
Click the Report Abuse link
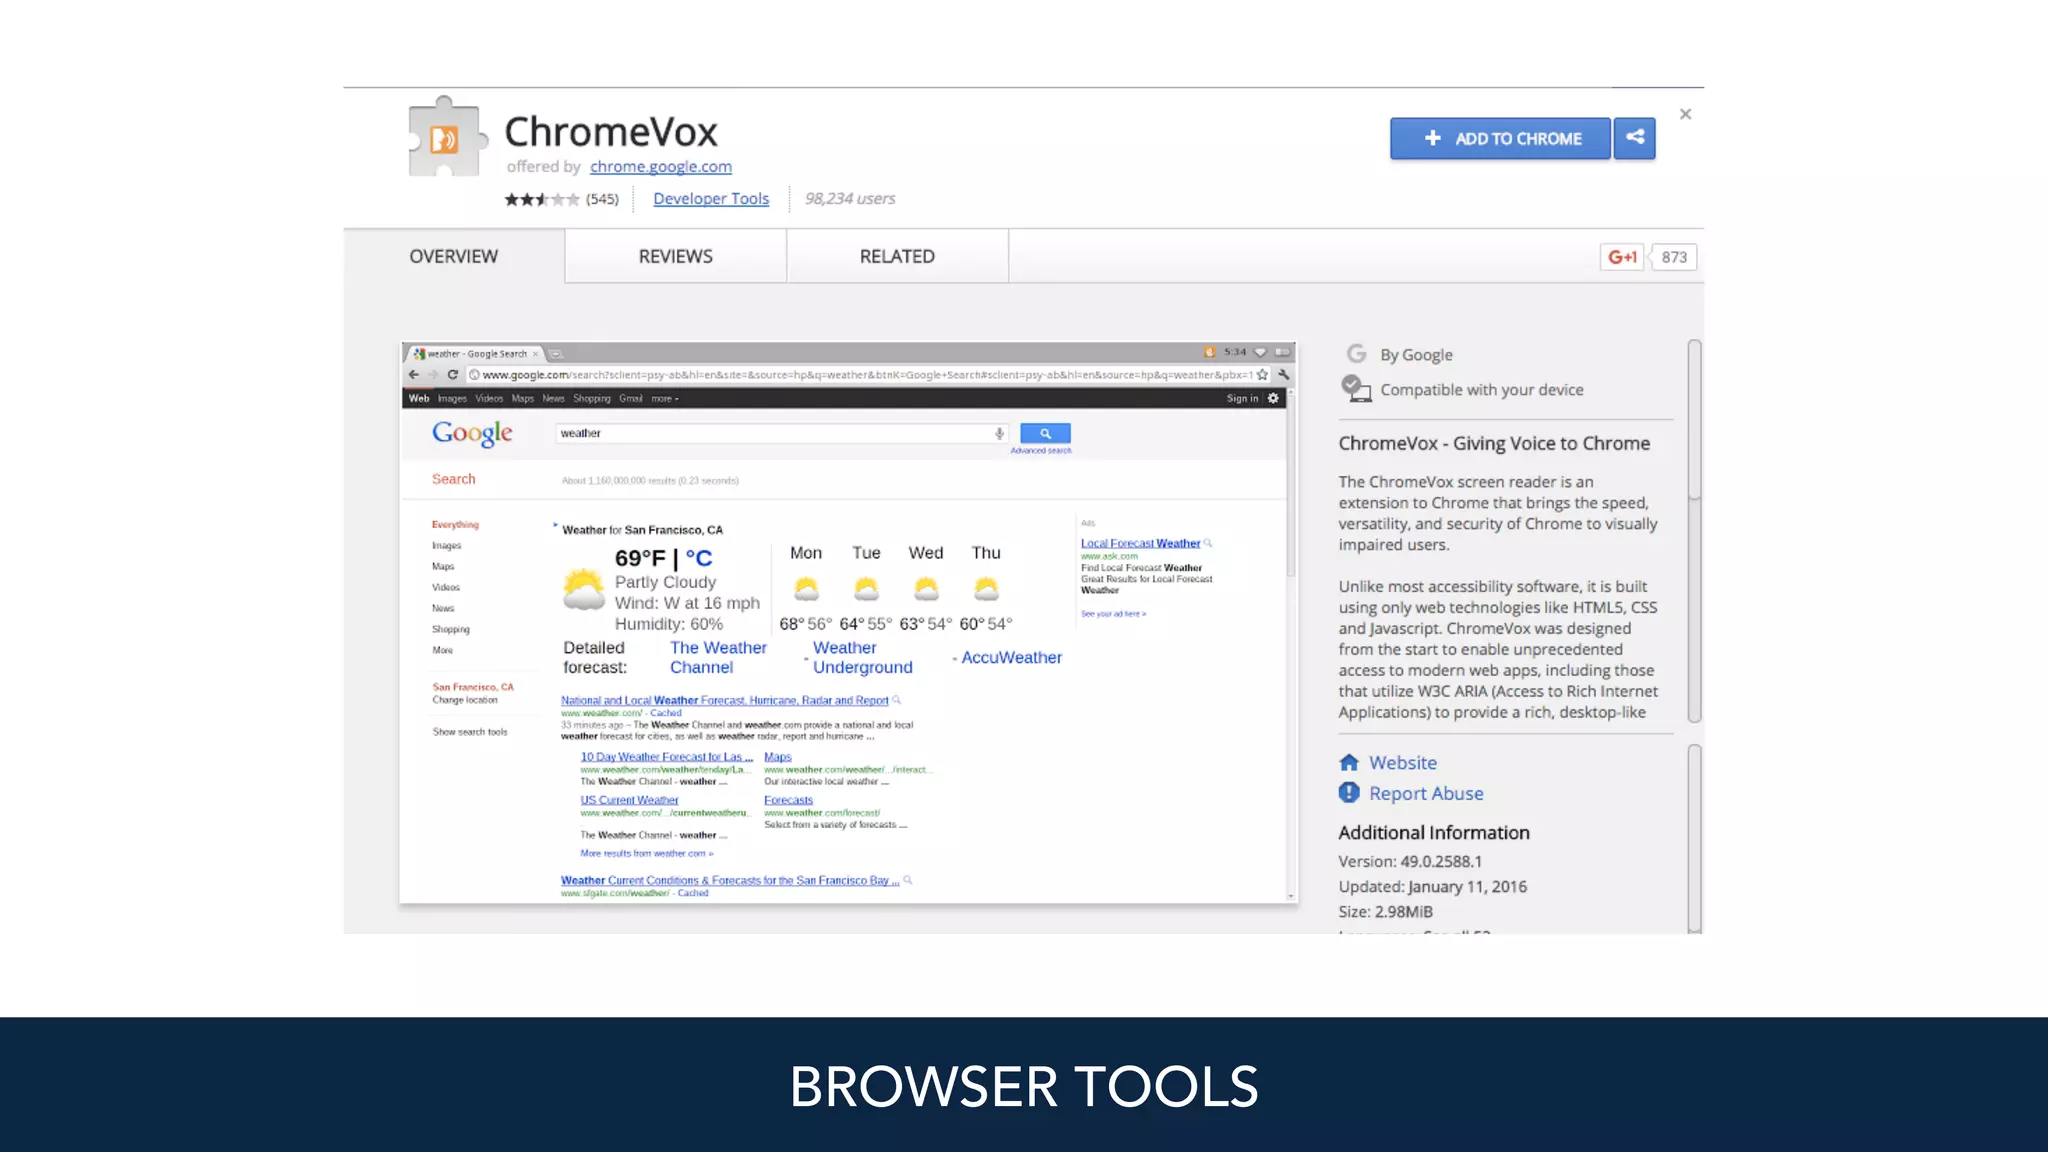1426,793
